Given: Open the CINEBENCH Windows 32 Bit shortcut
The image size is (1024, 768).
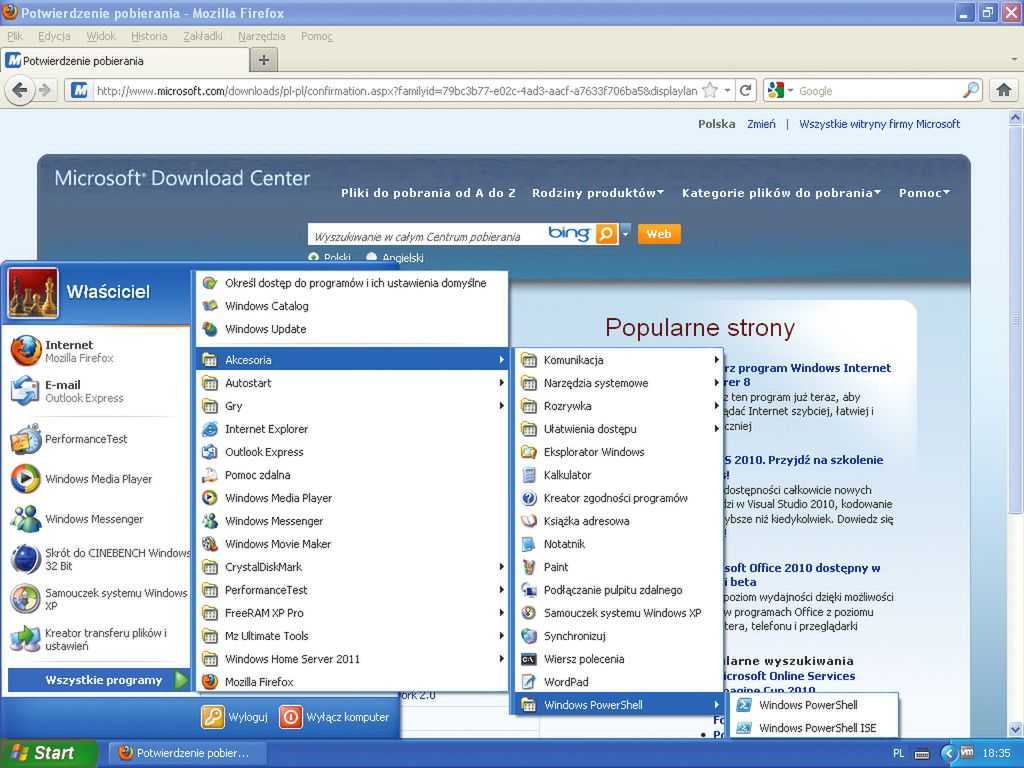Looking at the screenshot, I should click(x=98, y=559).
